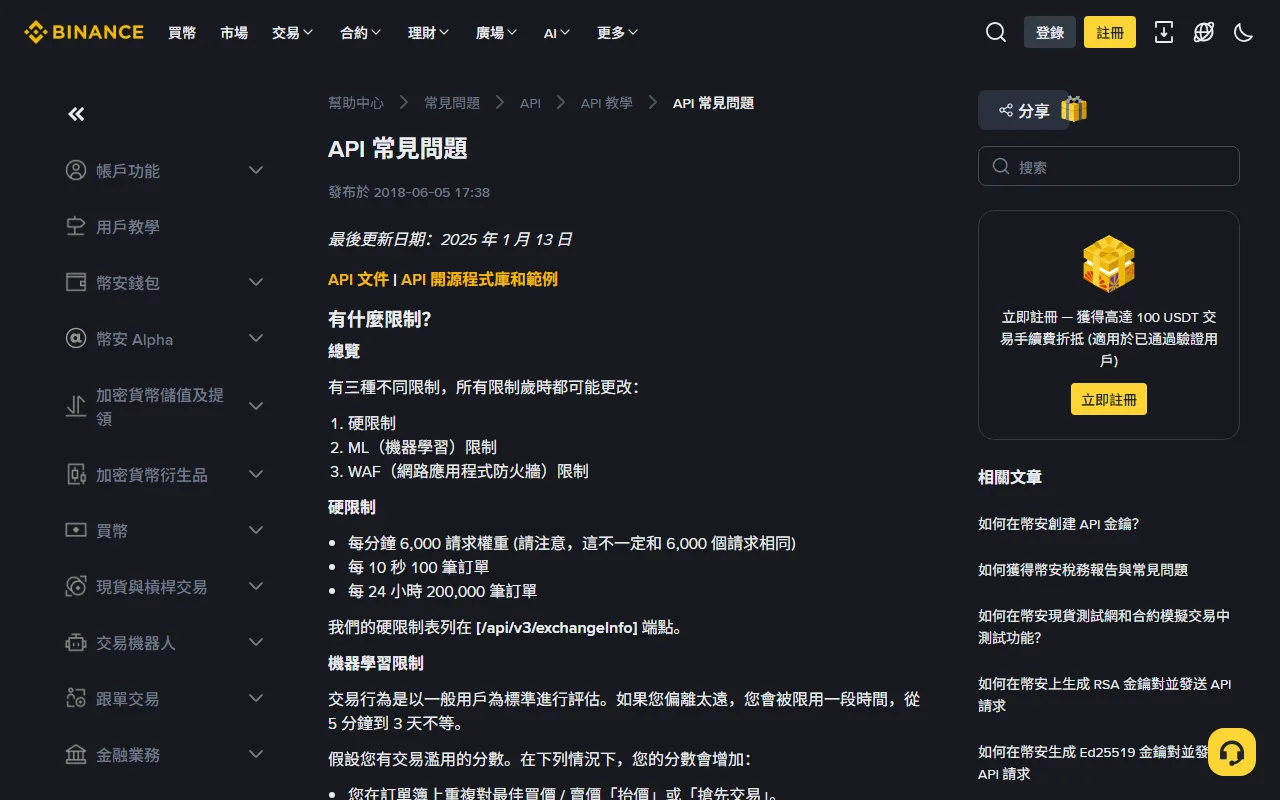
Task: Go to 幫助中心 breadcrumb
Action: click(x=356, y=103)
